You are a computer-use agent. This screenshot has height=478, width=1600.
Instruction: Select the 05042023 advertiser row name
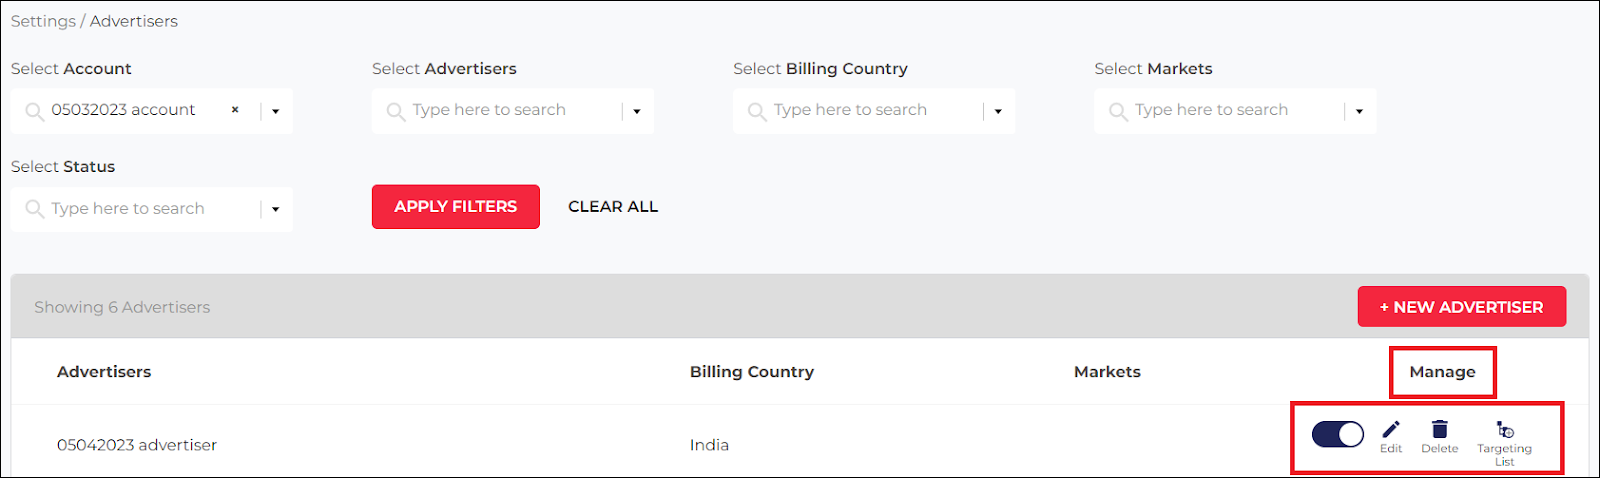pos(137,445)
